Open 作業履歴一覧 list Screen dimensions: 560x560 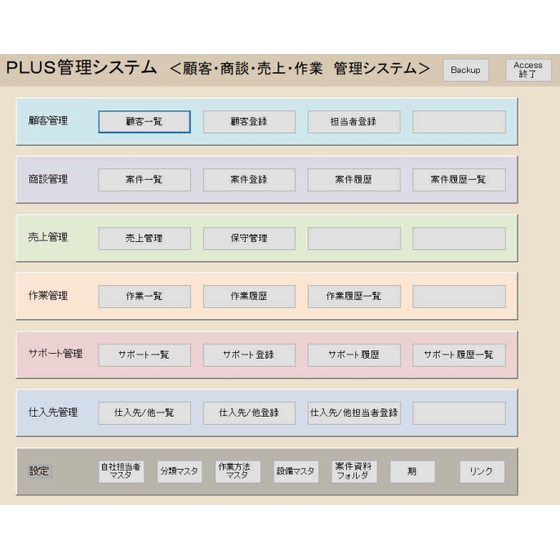[x=354, y=296]
